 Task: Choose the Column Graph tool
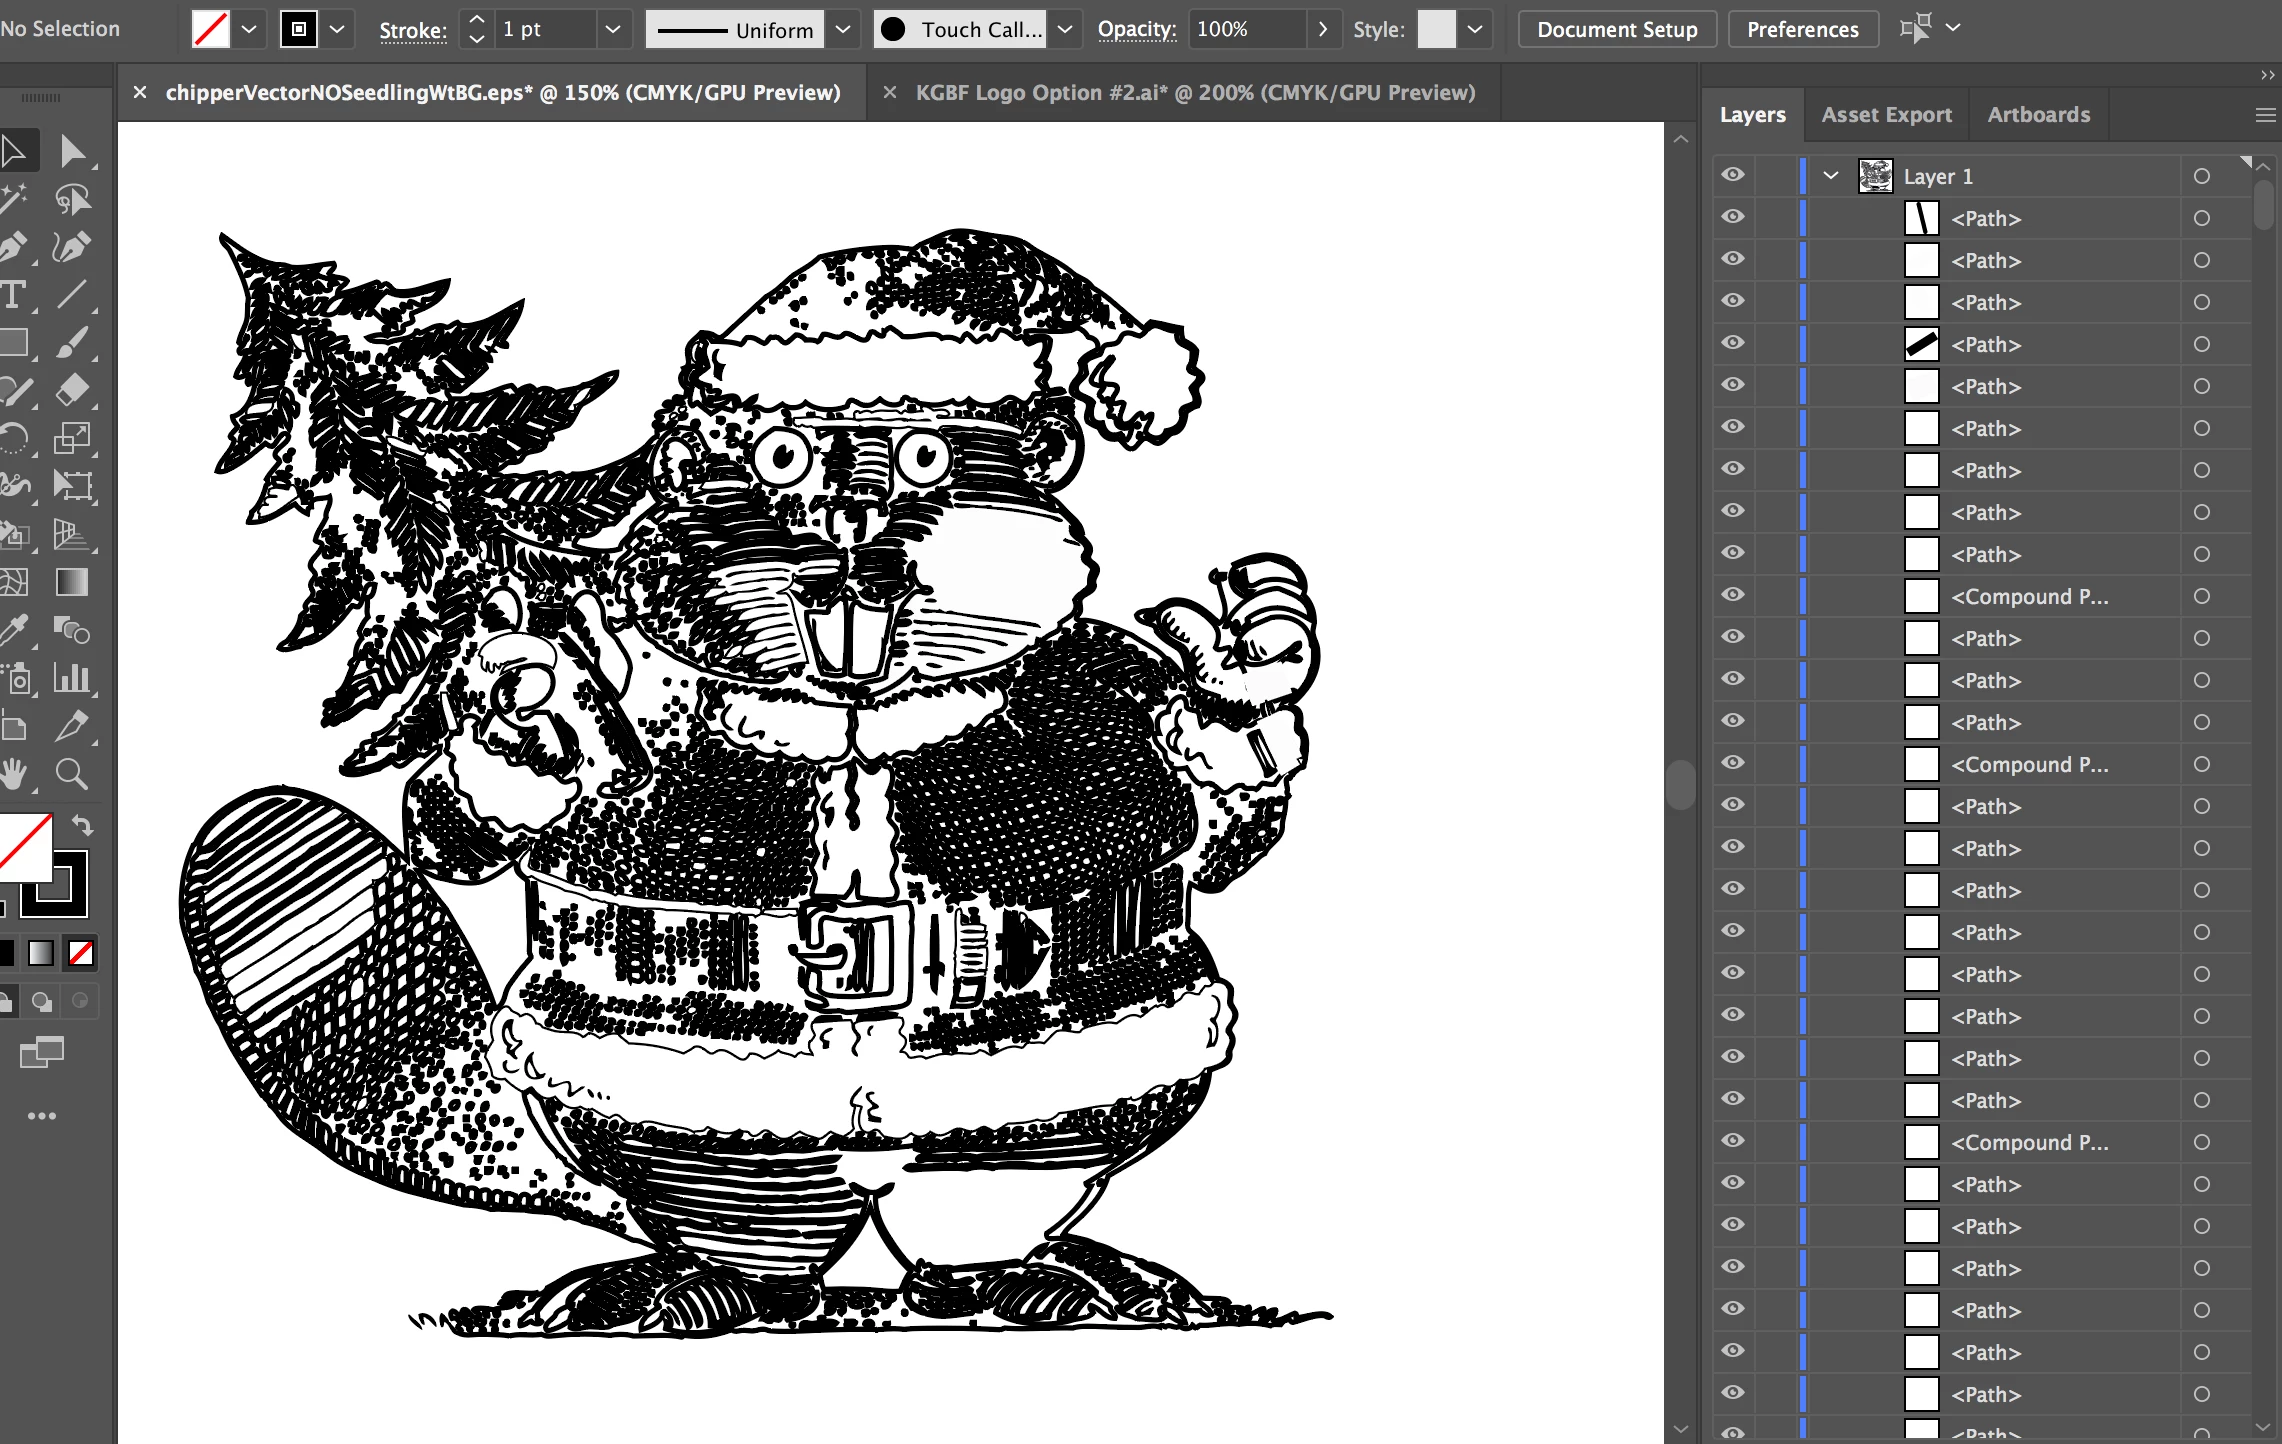72,679
